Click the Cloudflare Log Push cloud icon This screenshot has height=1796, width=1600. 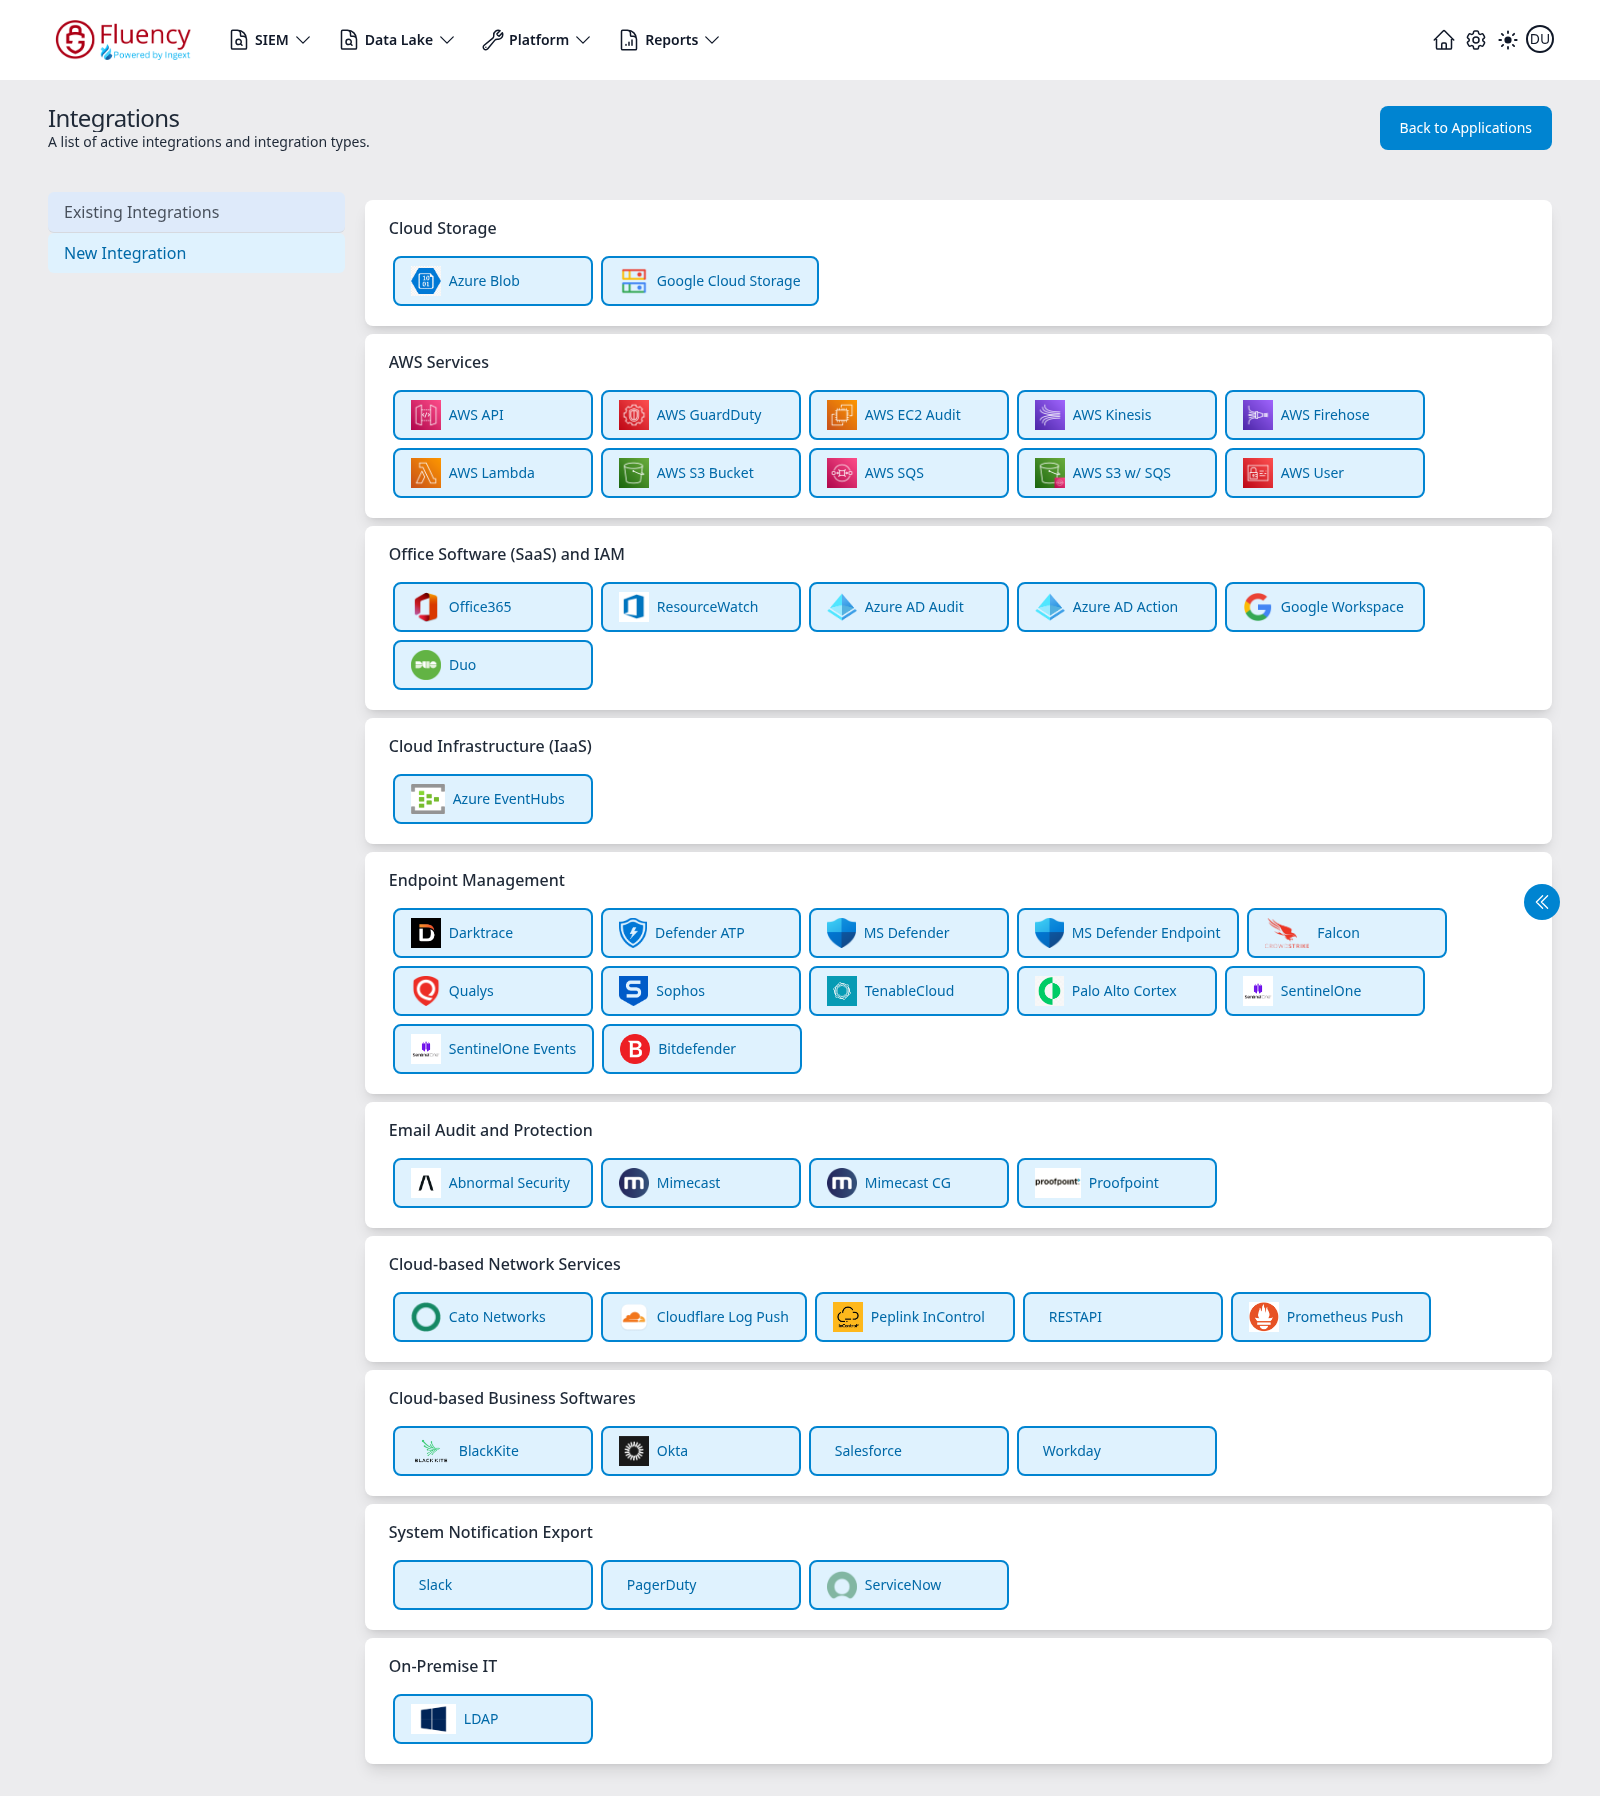point(634,1317)
